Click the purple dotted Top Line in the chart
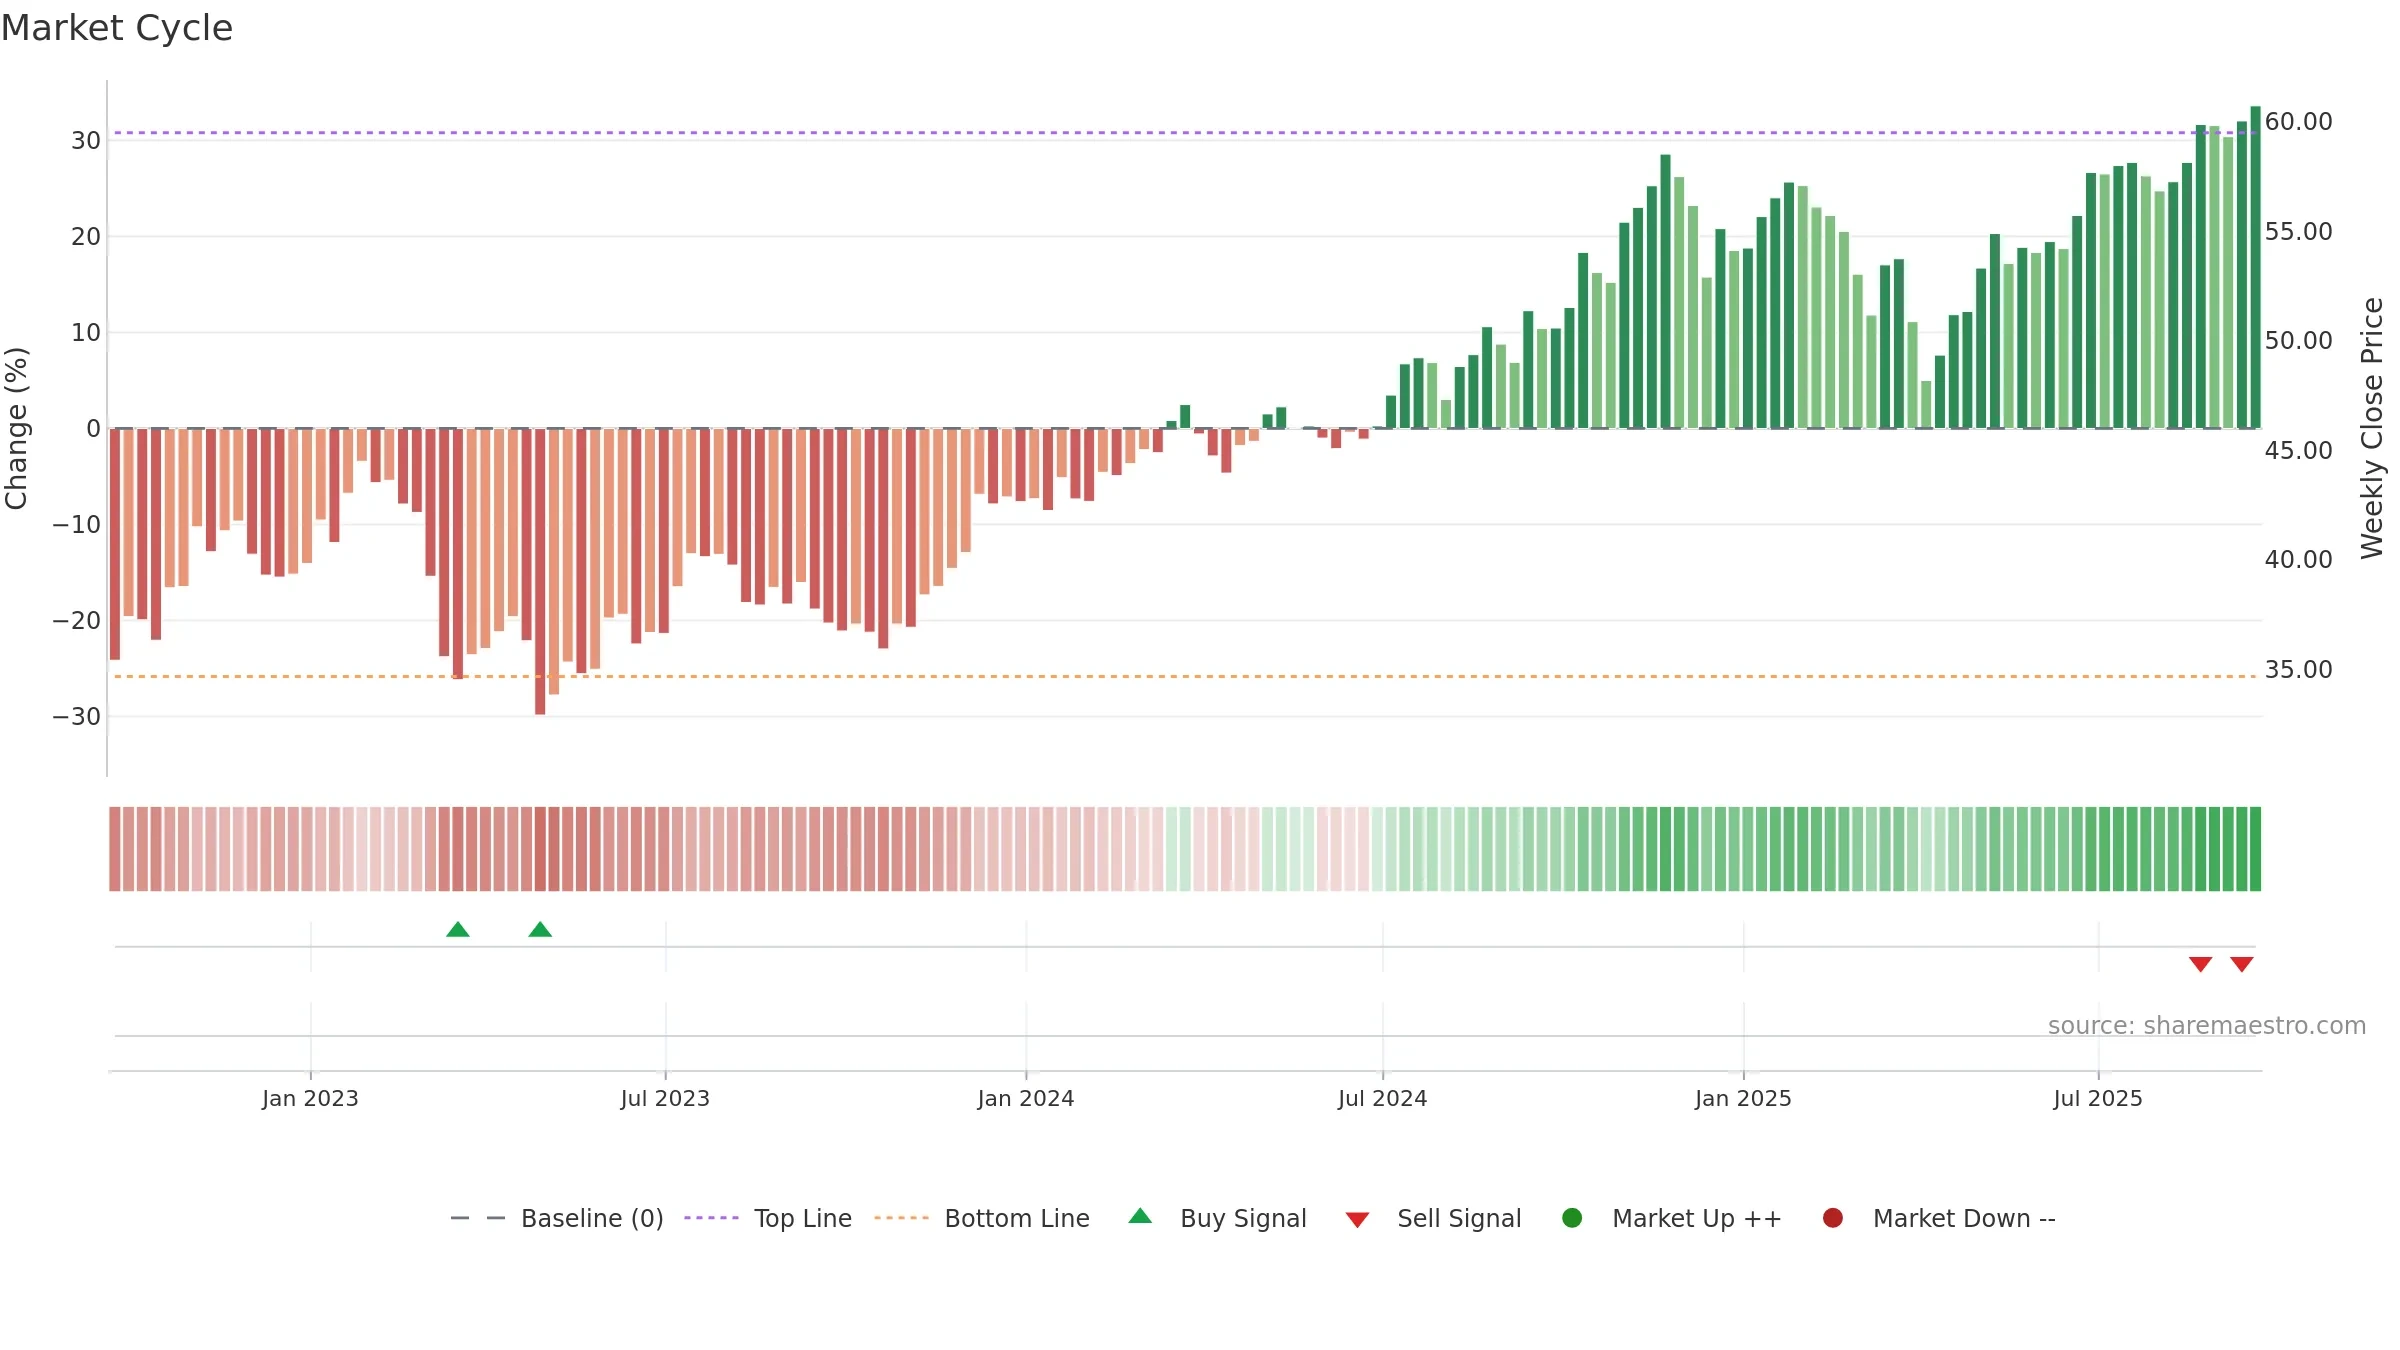The height and width of the screenshot is (1350, 2400). pos(1185,132)
